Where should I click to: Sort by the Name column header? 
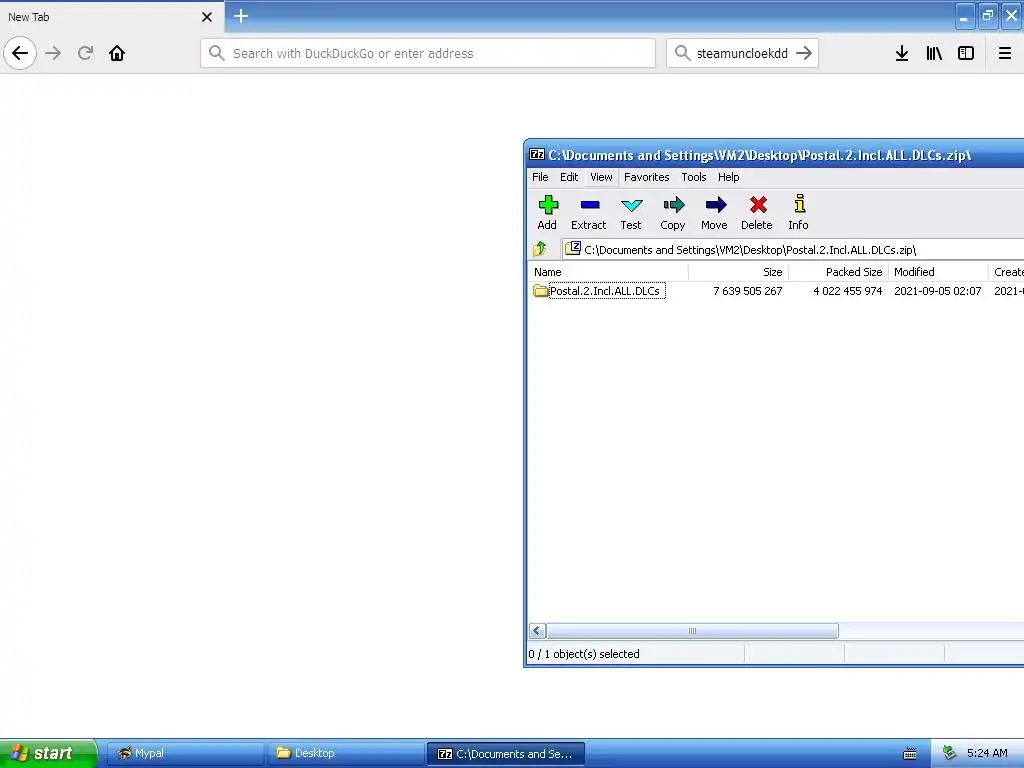pos(608,272)
